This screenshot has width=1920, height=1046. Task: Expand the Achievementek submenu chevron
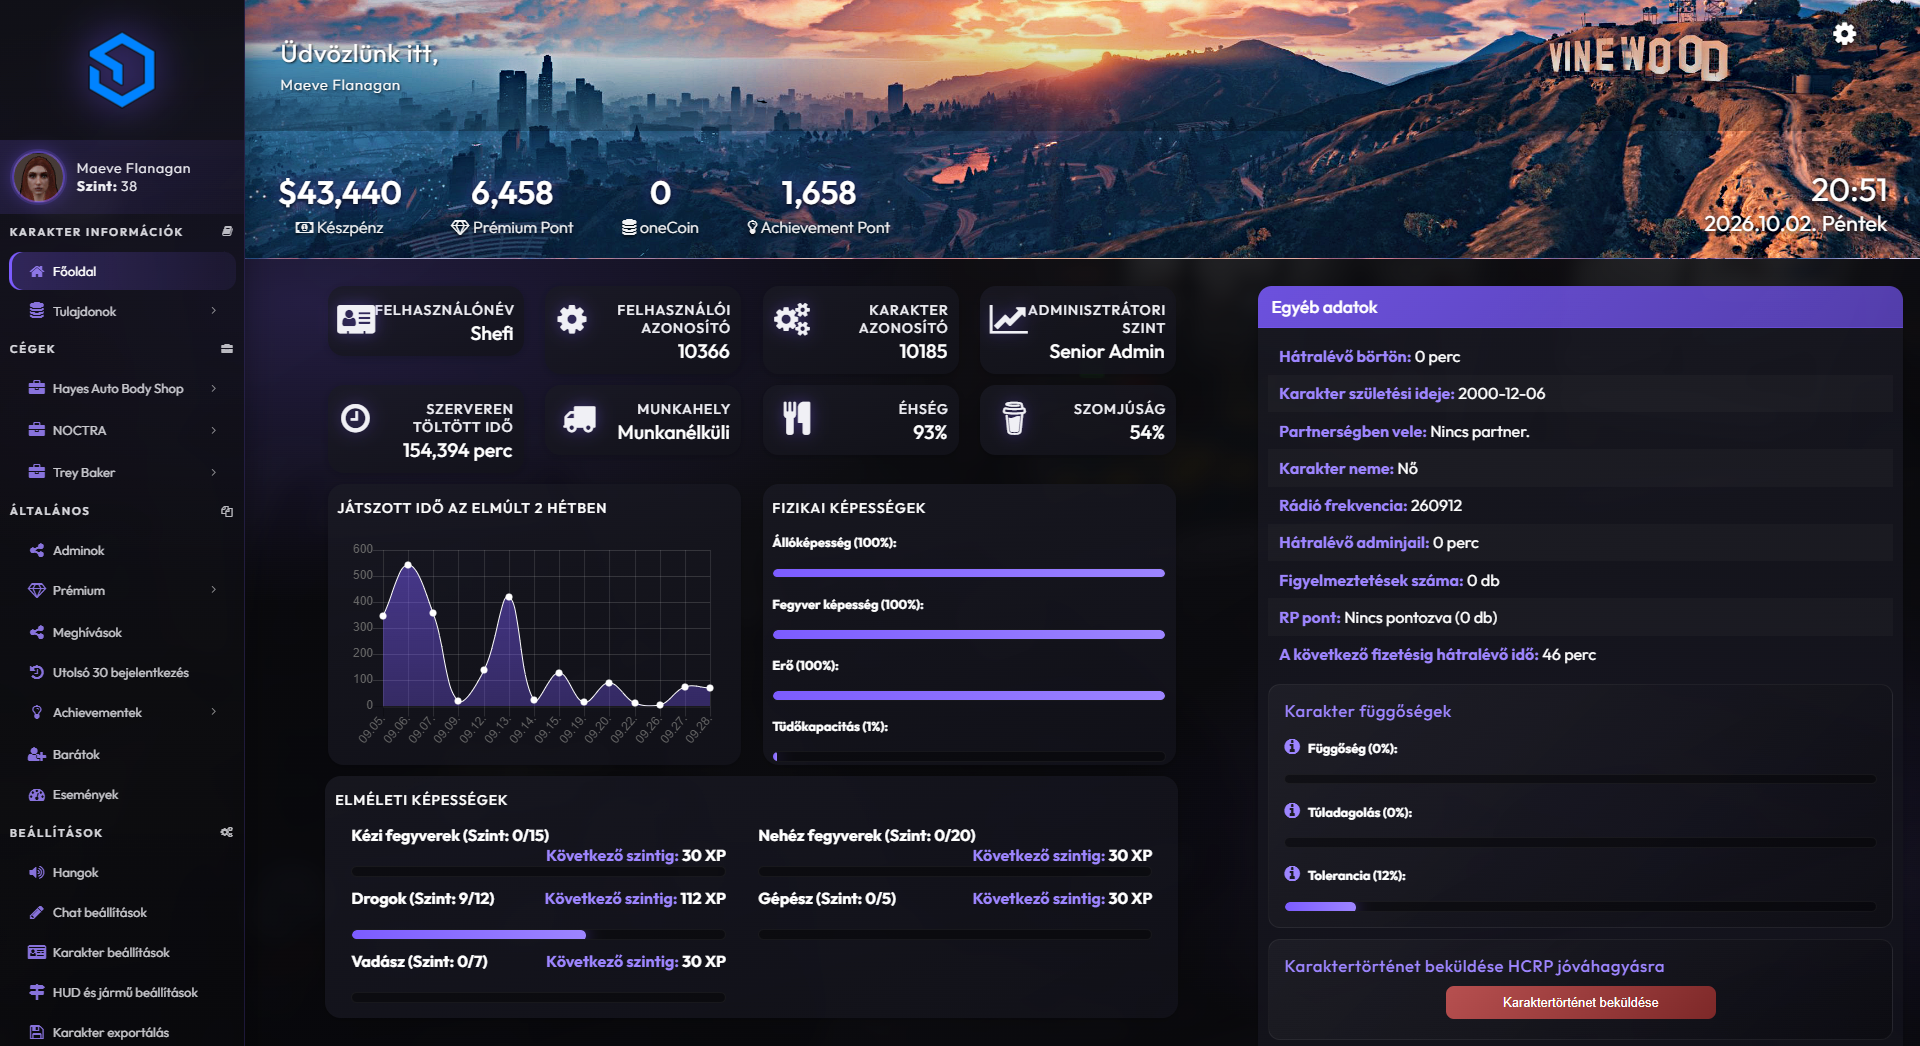[x=214, y=712]
